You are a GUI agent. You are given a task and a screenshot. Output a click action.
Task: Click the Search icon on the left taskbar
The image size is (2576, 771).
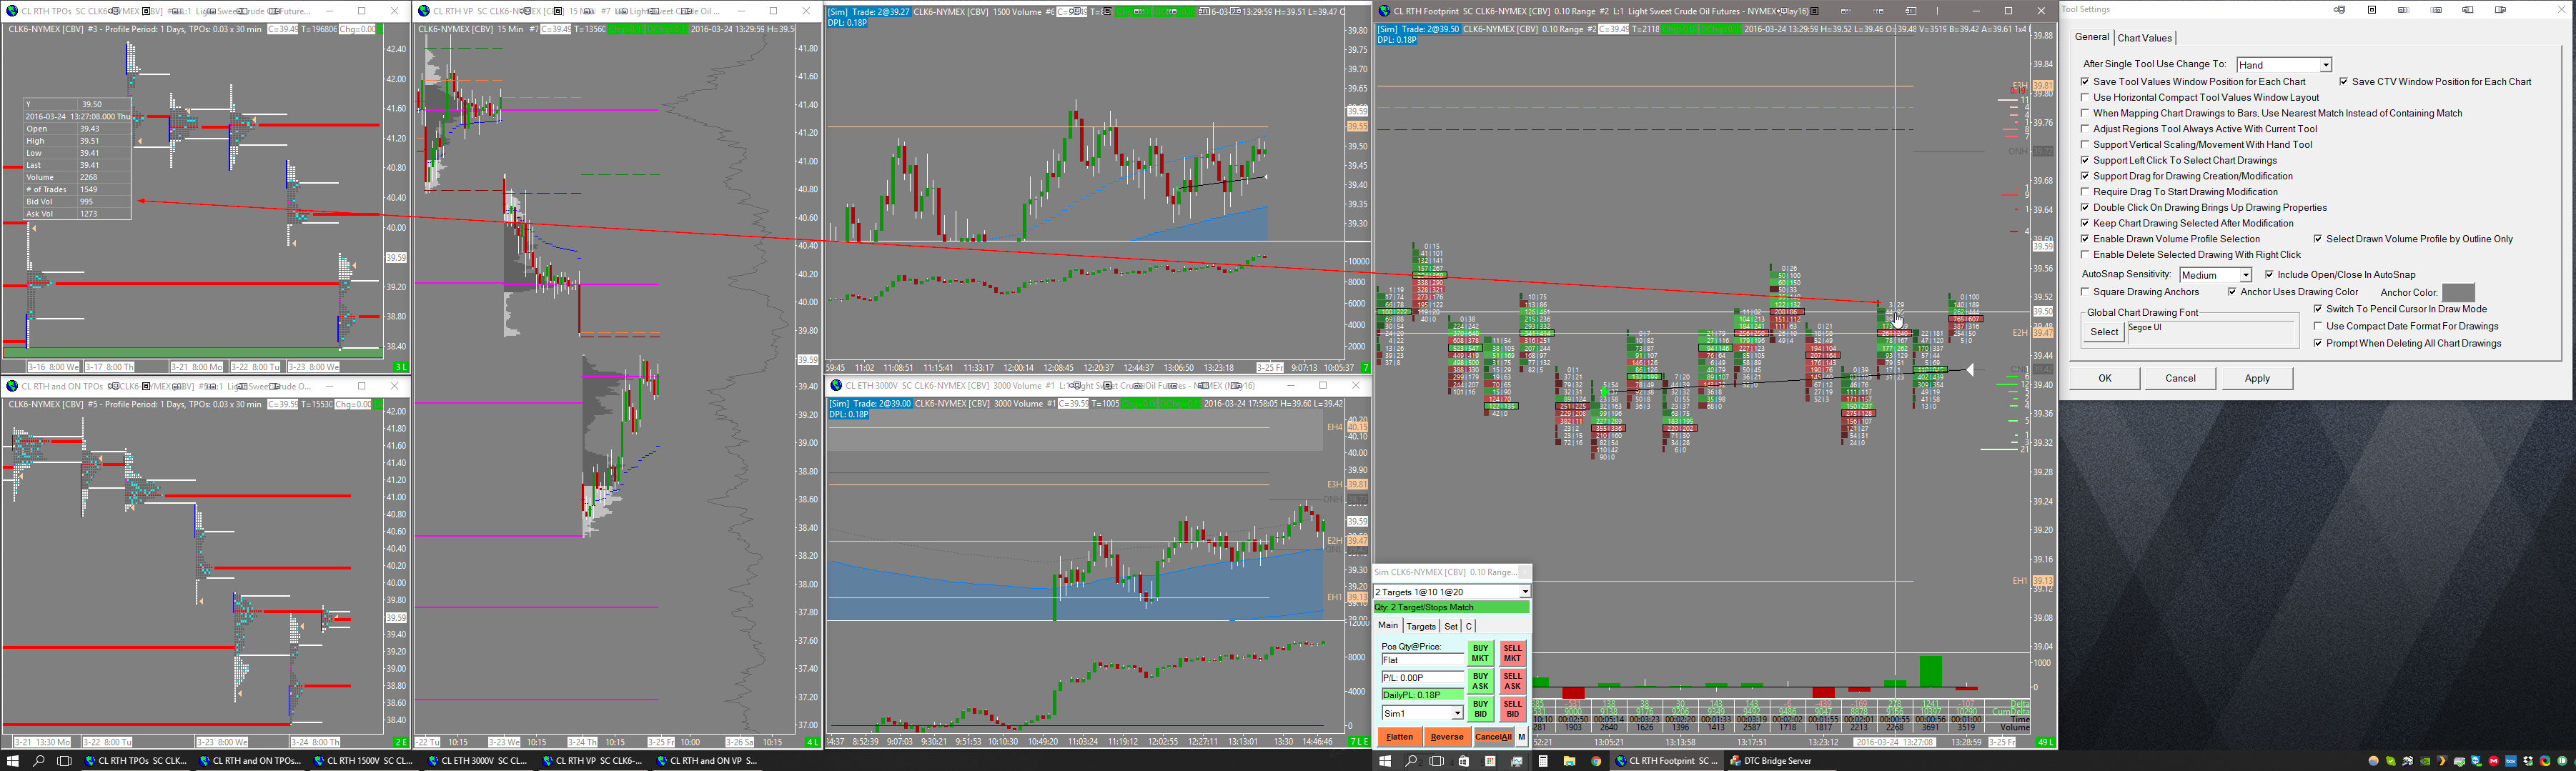39,761
